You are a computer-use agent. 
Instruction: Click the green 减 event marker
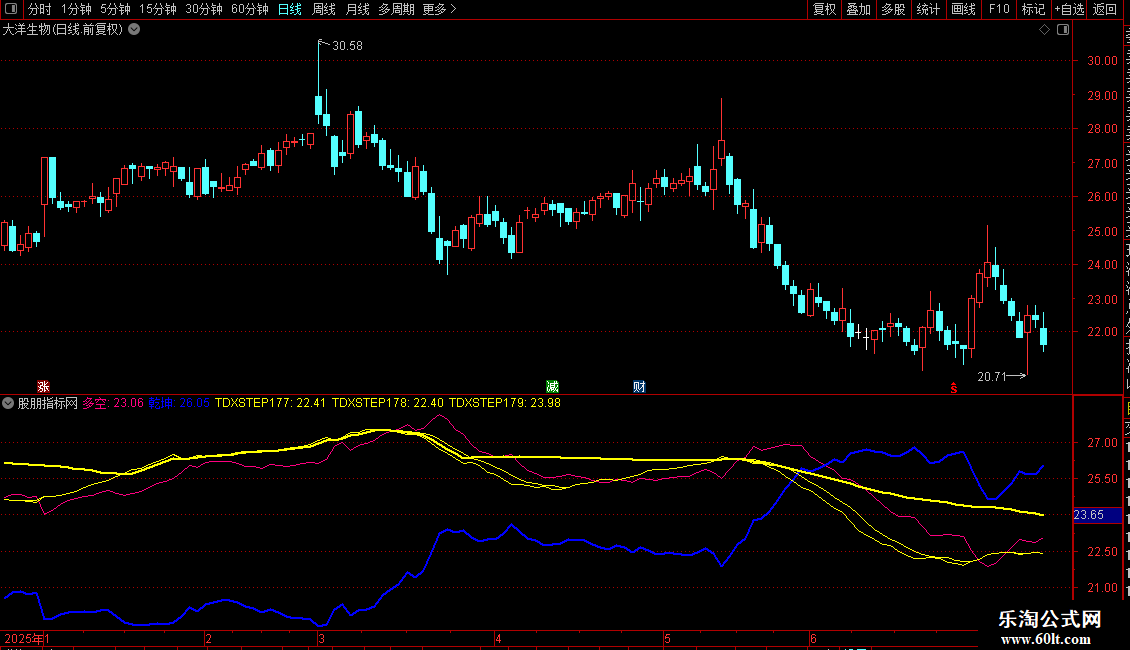coord(553,387)
